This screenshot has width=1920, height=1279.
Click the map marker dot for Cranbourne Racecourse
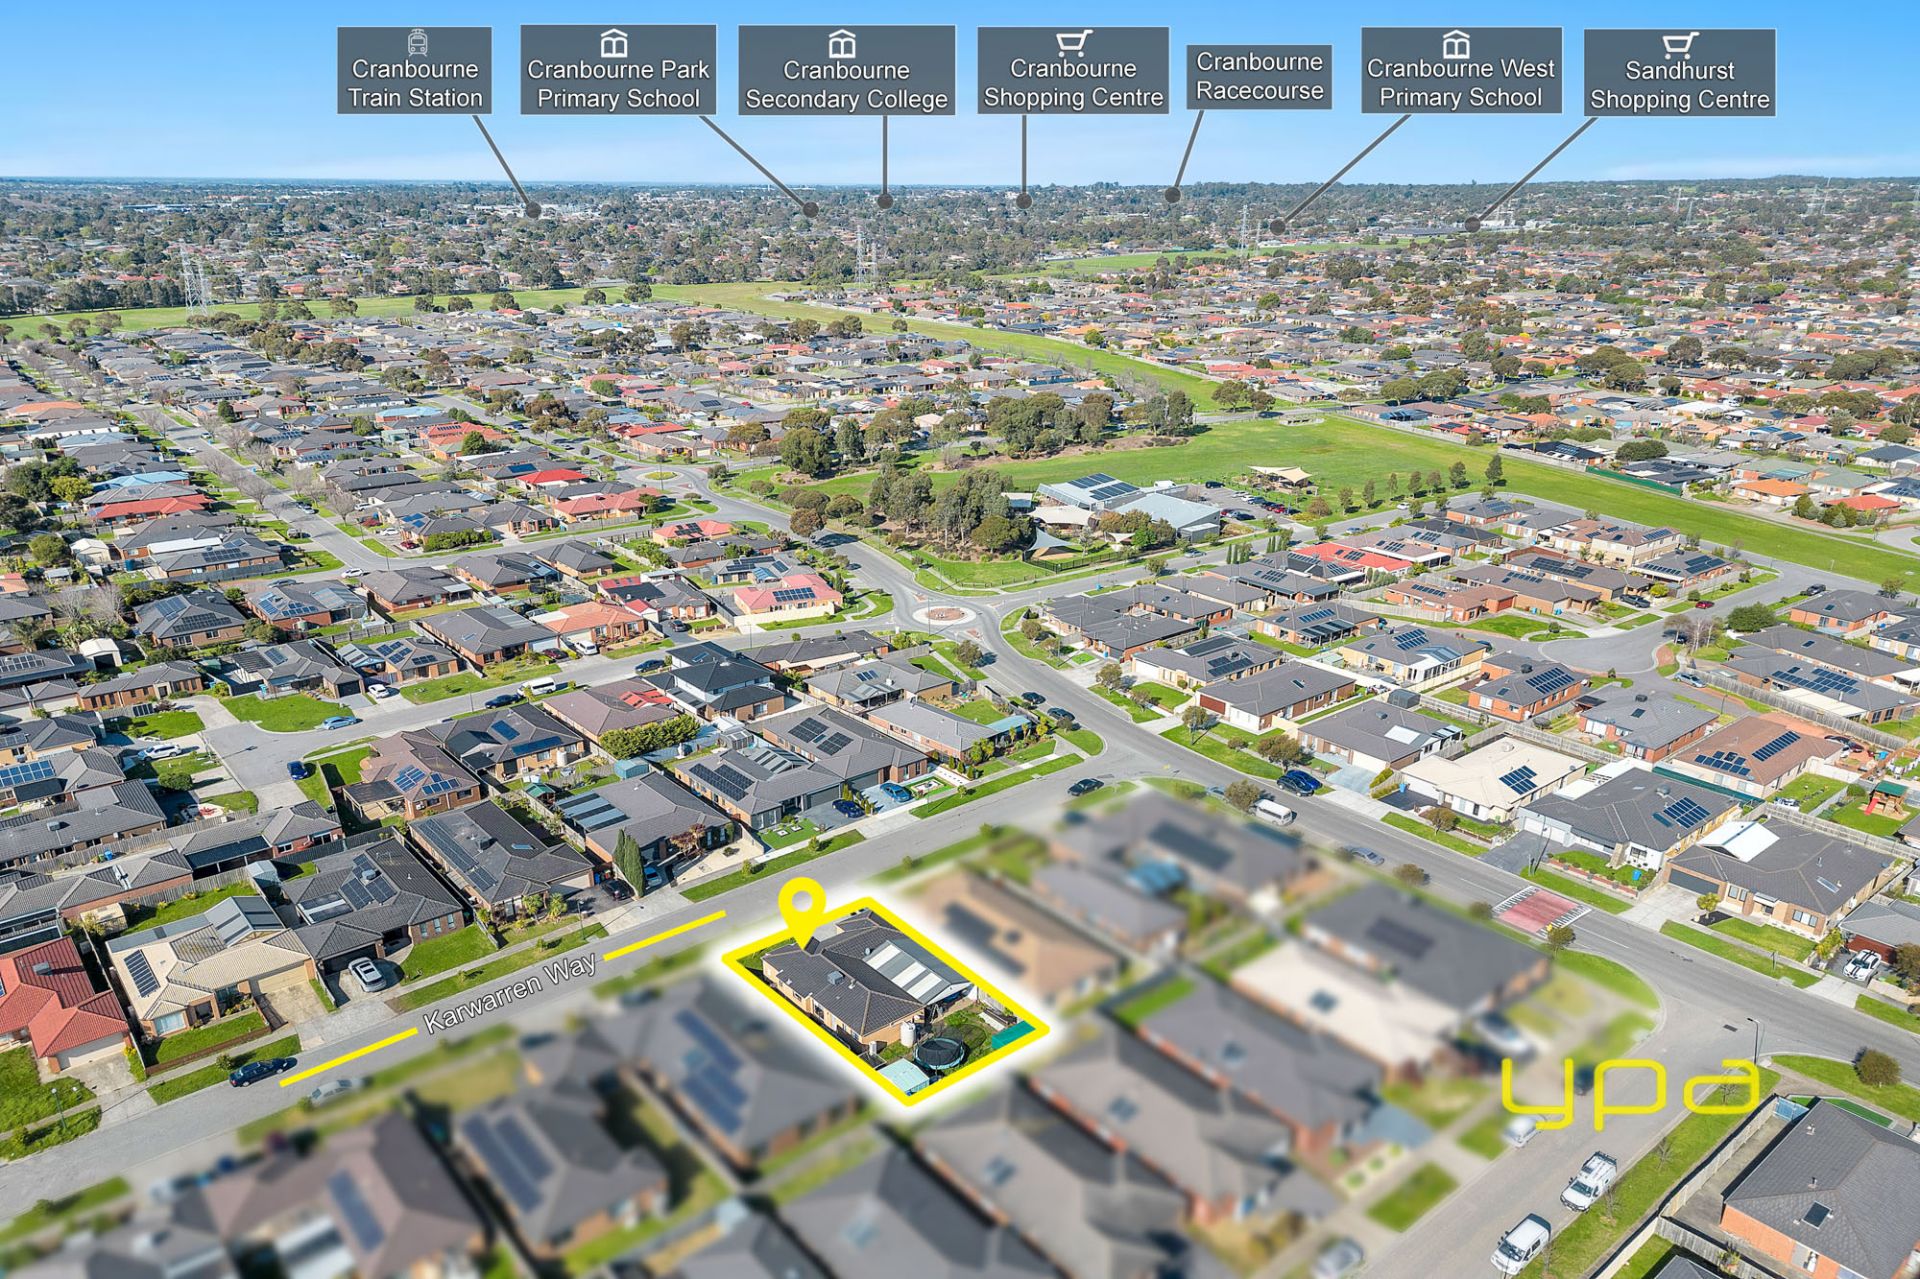coord(1174,195)
